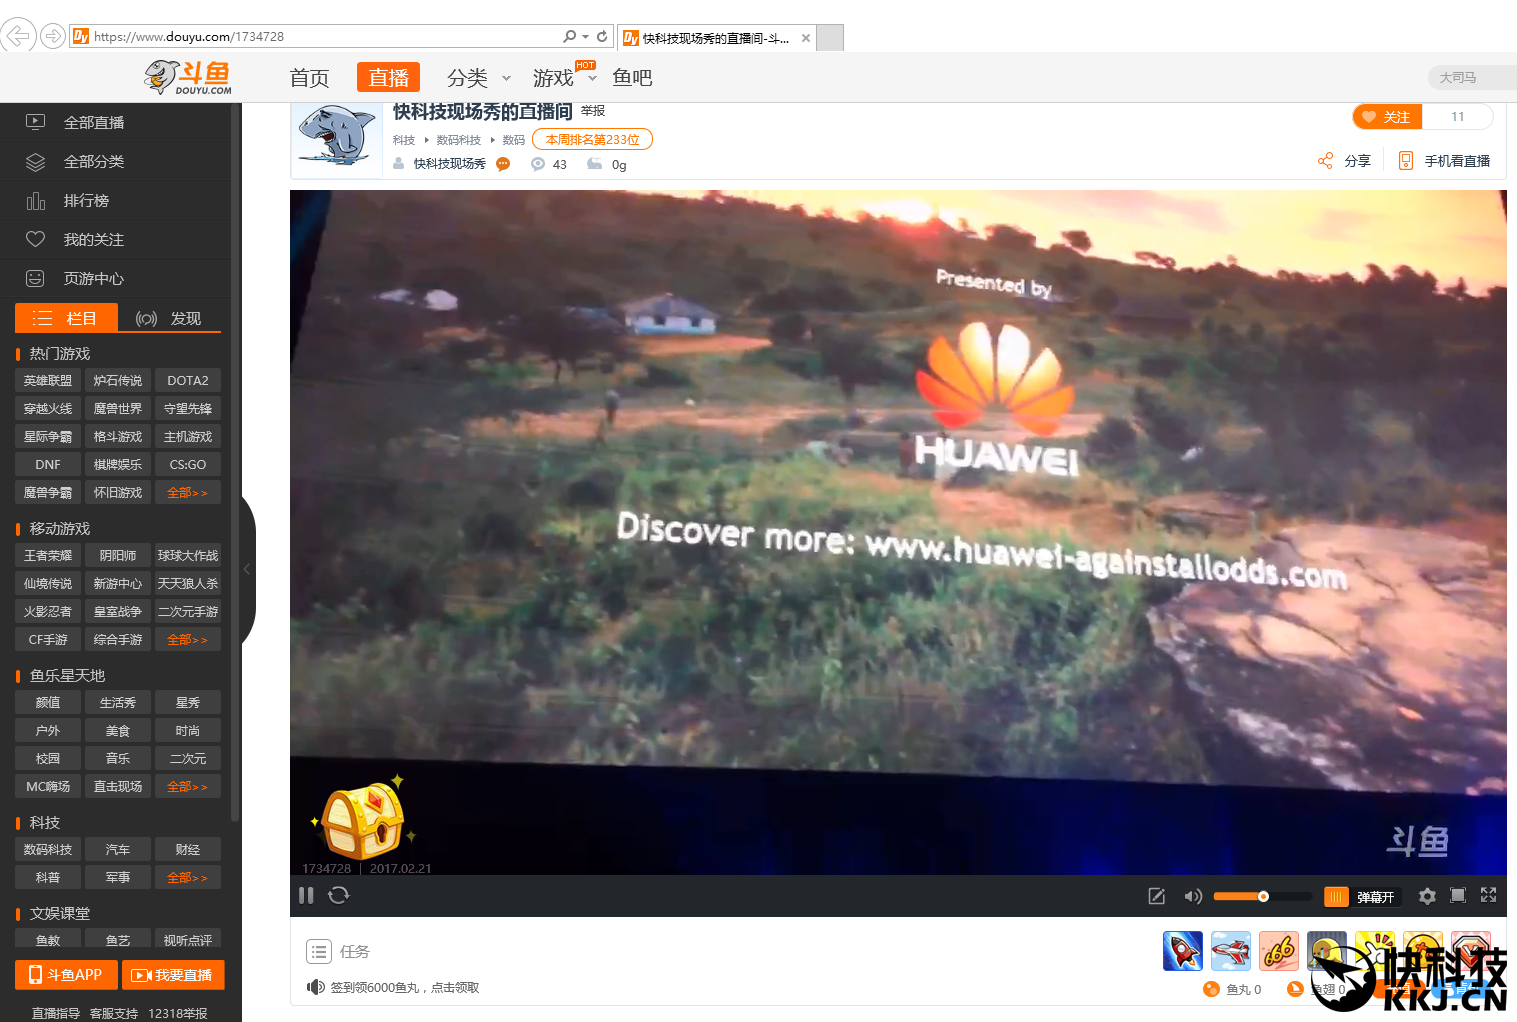Open the 首页 menu item
Screen dimensions: 1517x1022
tap(309, 78)
